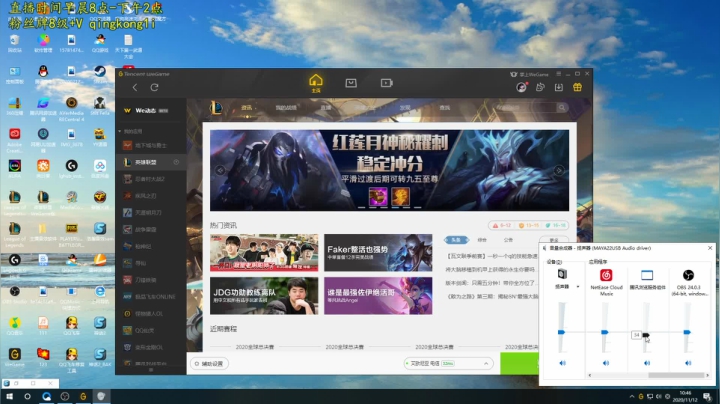Mute NetEase Cloud Music in volume mixer
720x404 pixels.
[606, 363]
